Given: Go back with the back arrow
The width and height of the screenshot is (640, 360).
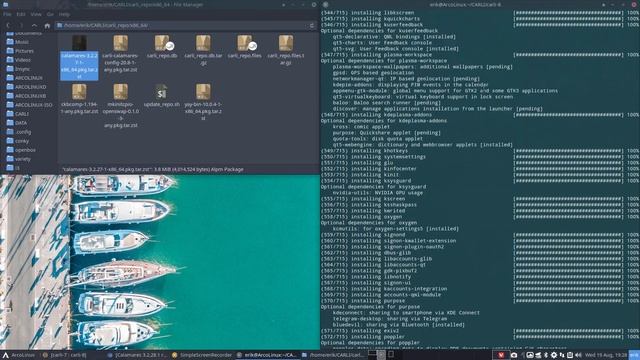Looking at the screenshot, I should coord(8,25).
